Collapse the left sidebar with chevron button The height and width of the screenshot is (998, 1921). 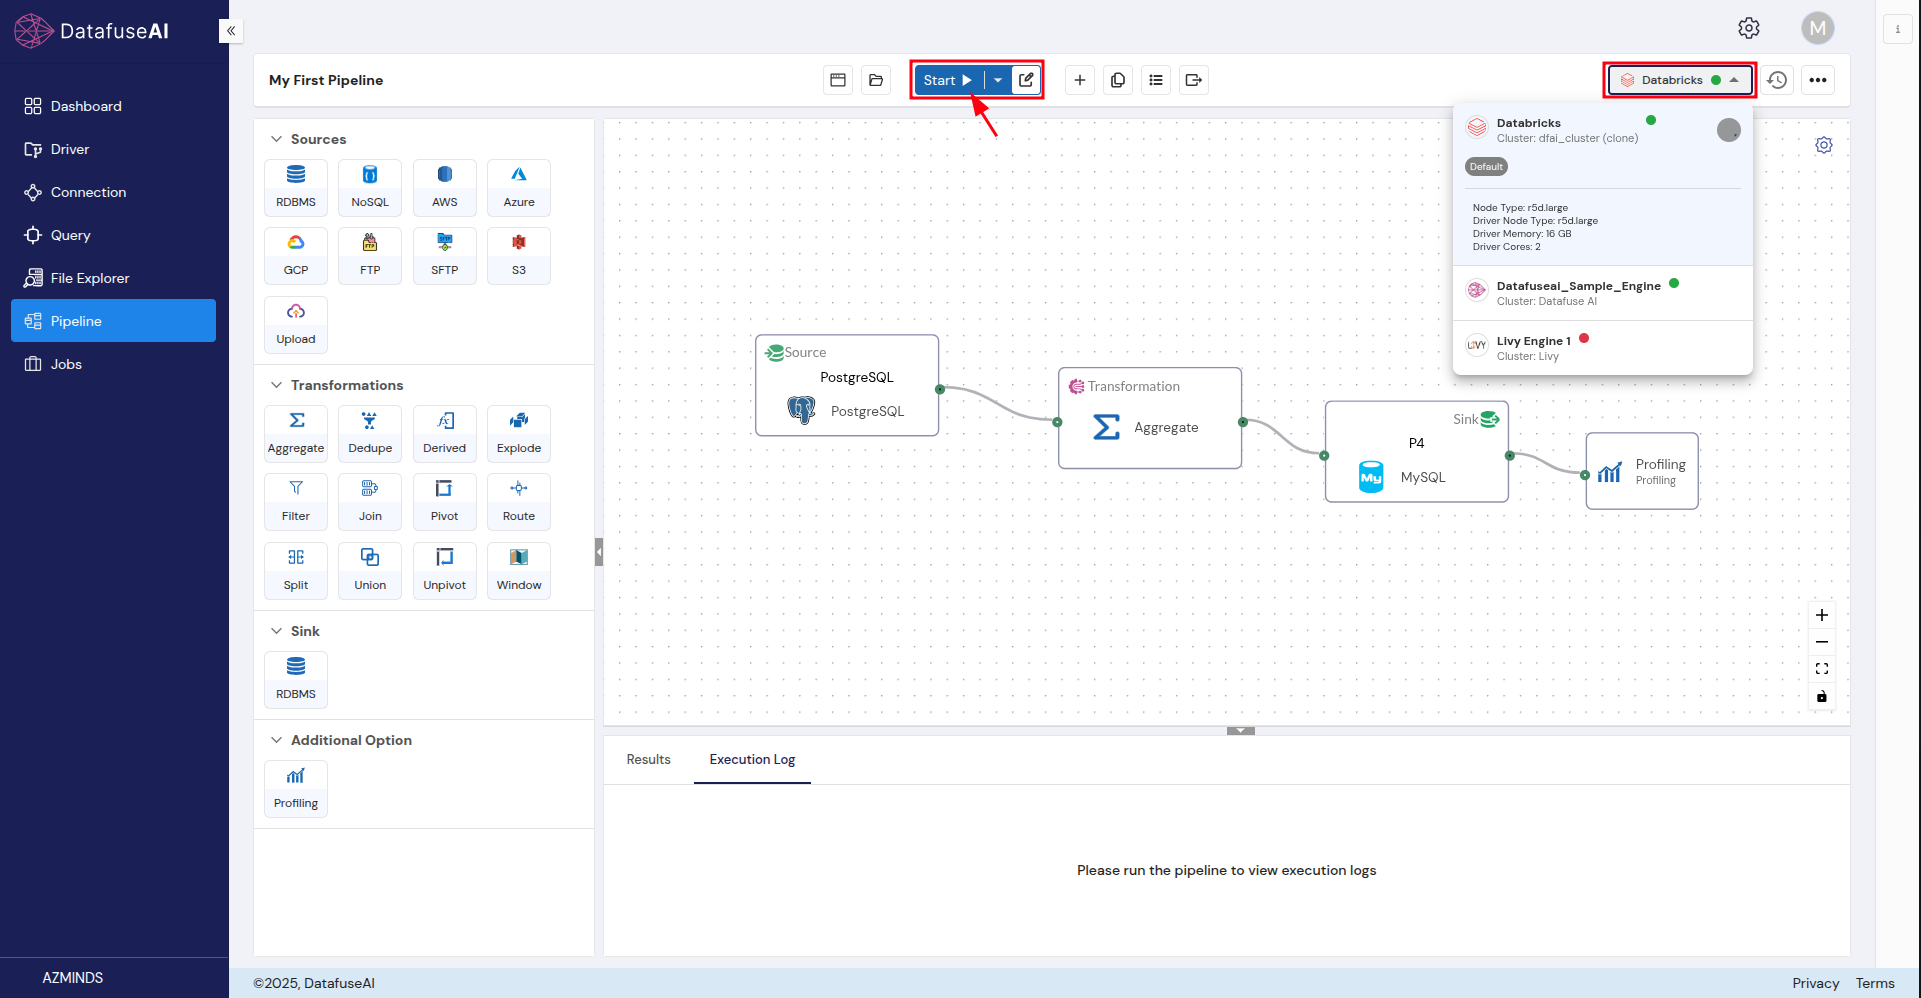(231, 31)
